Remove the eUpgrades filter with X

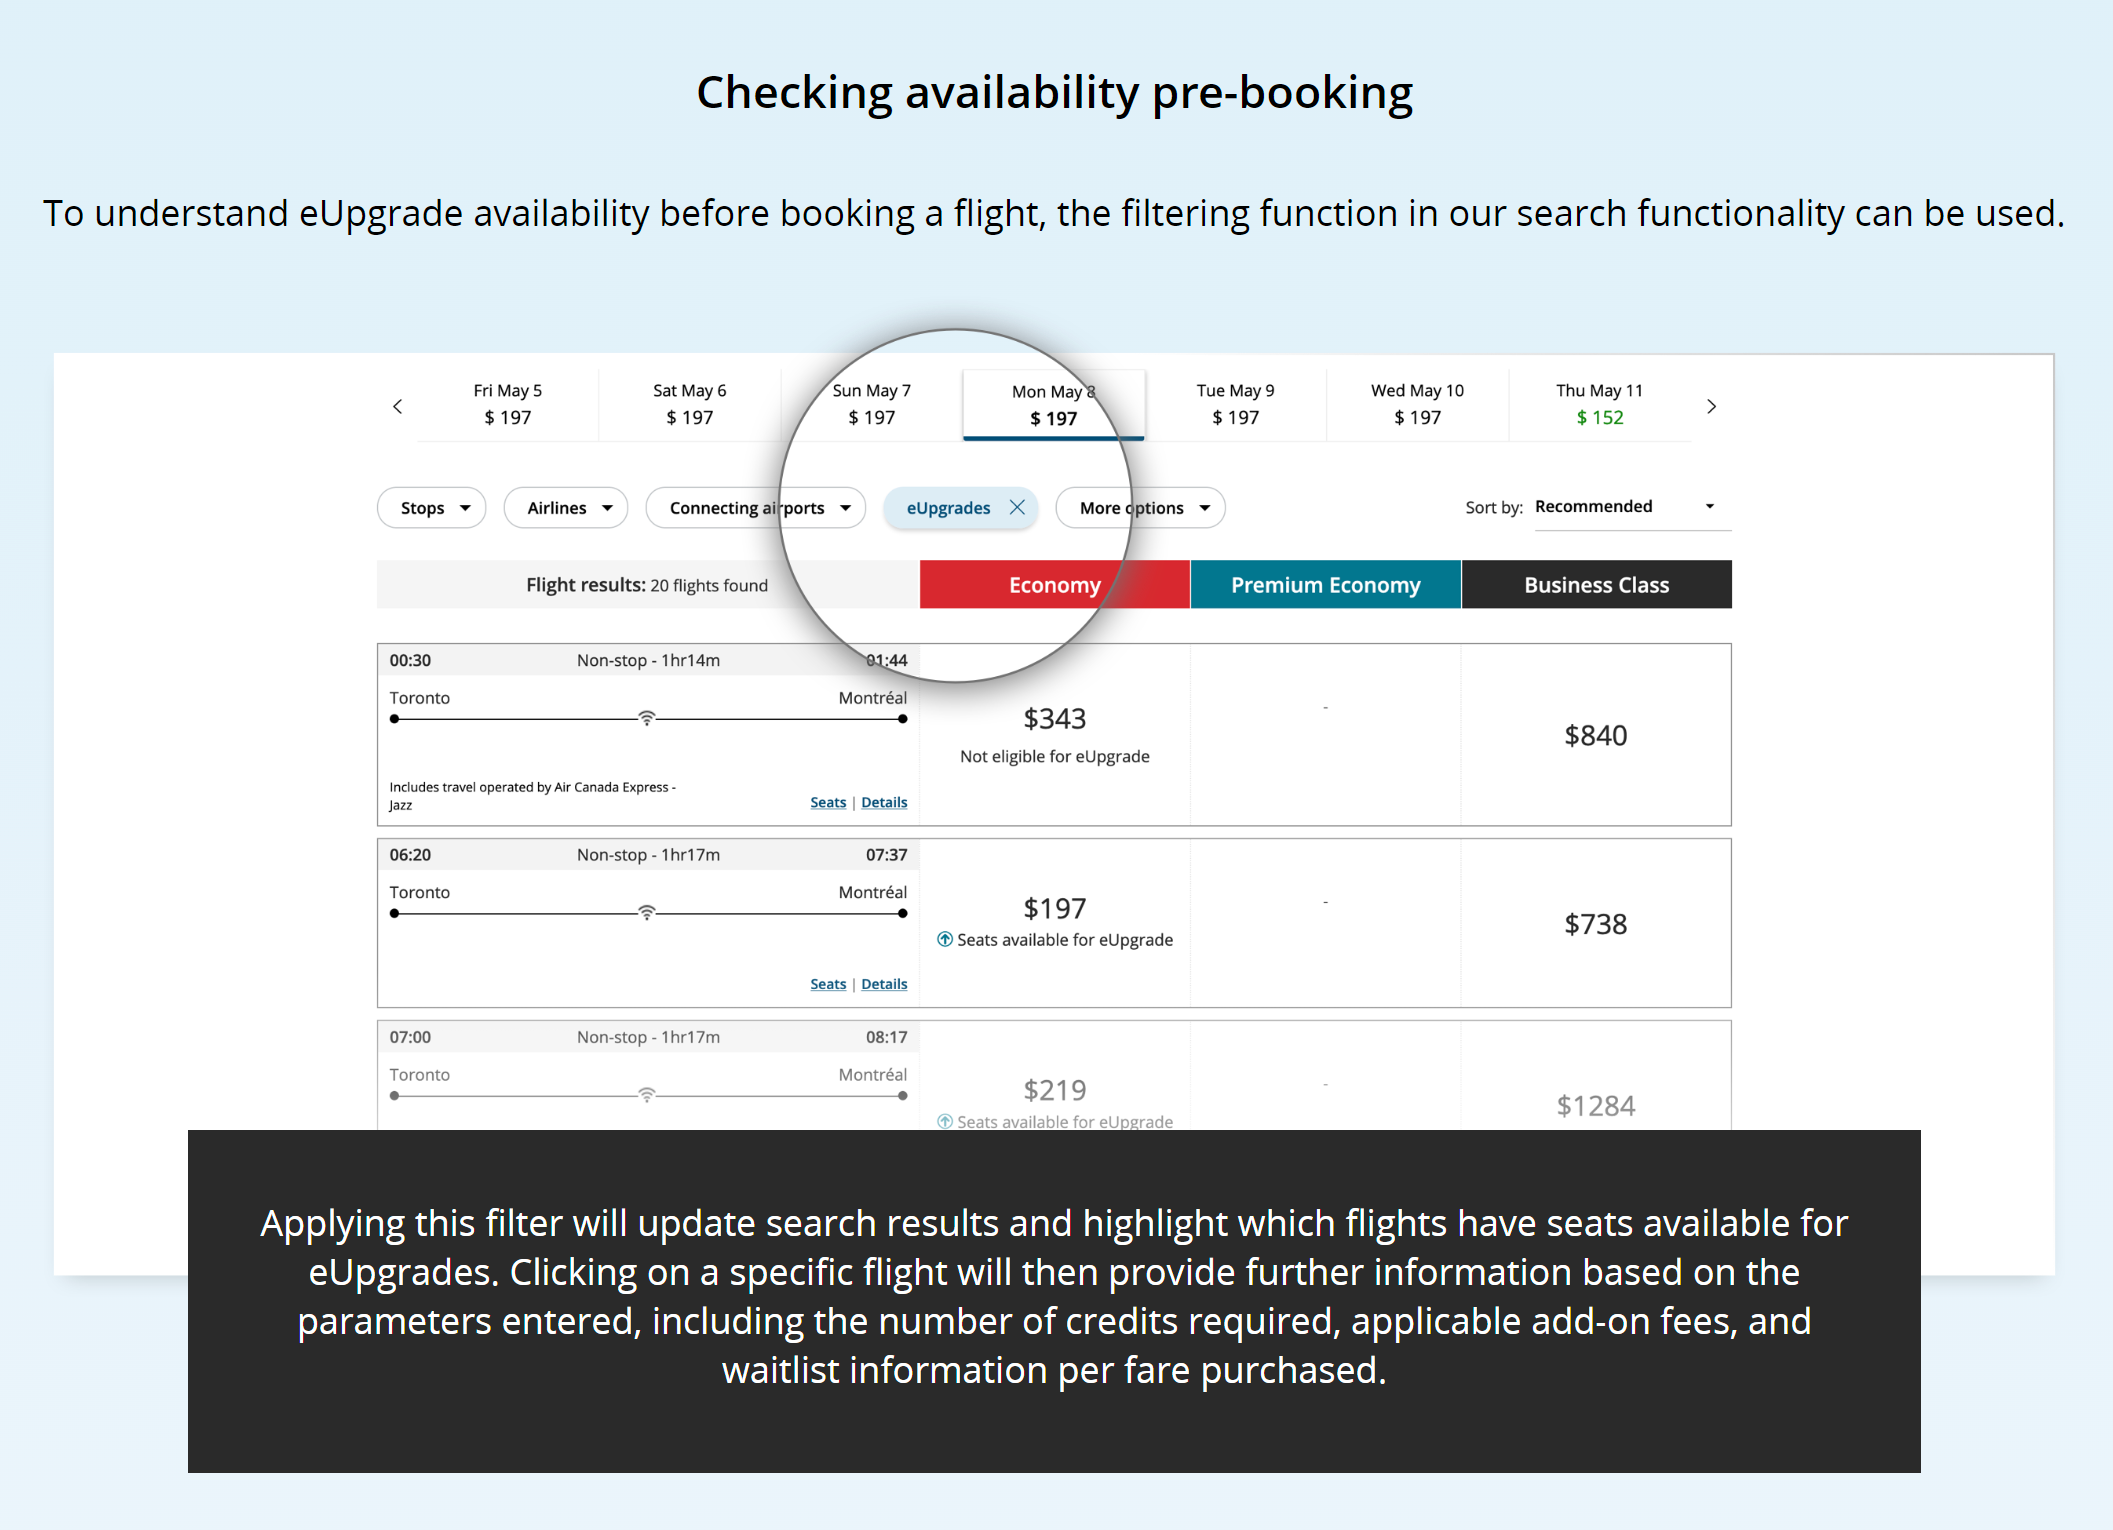(x=1017, y=507)
